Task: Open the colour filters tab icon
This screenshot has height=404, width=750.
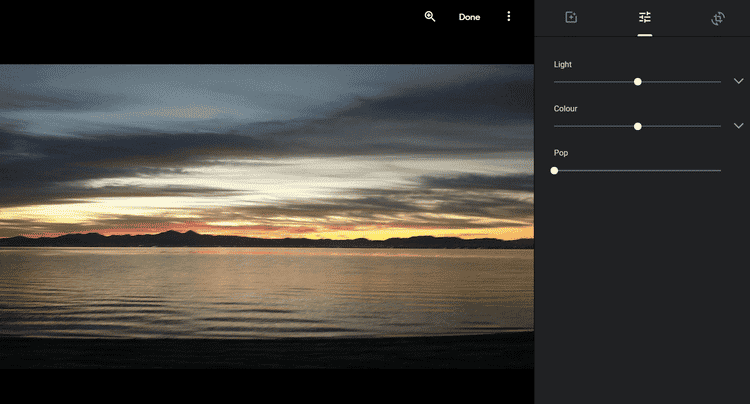Action: [x=571, y=18]
